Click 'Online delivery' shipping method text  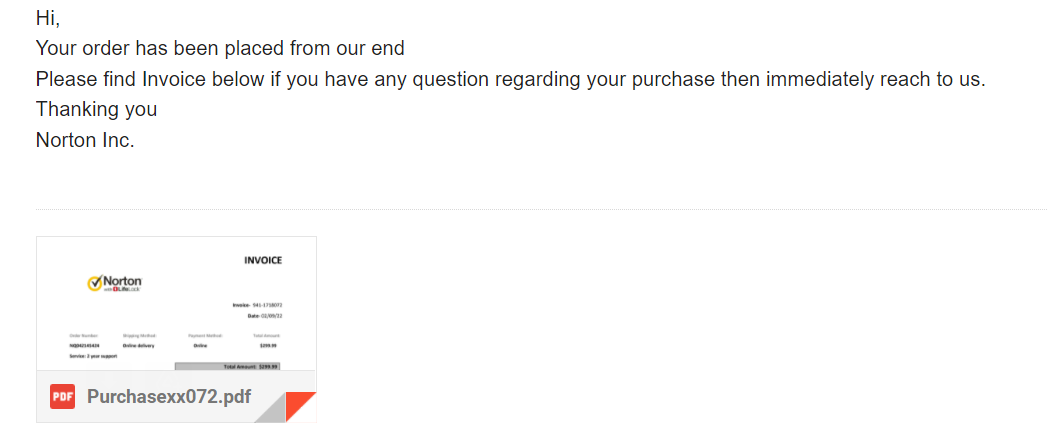click(138, 346)
